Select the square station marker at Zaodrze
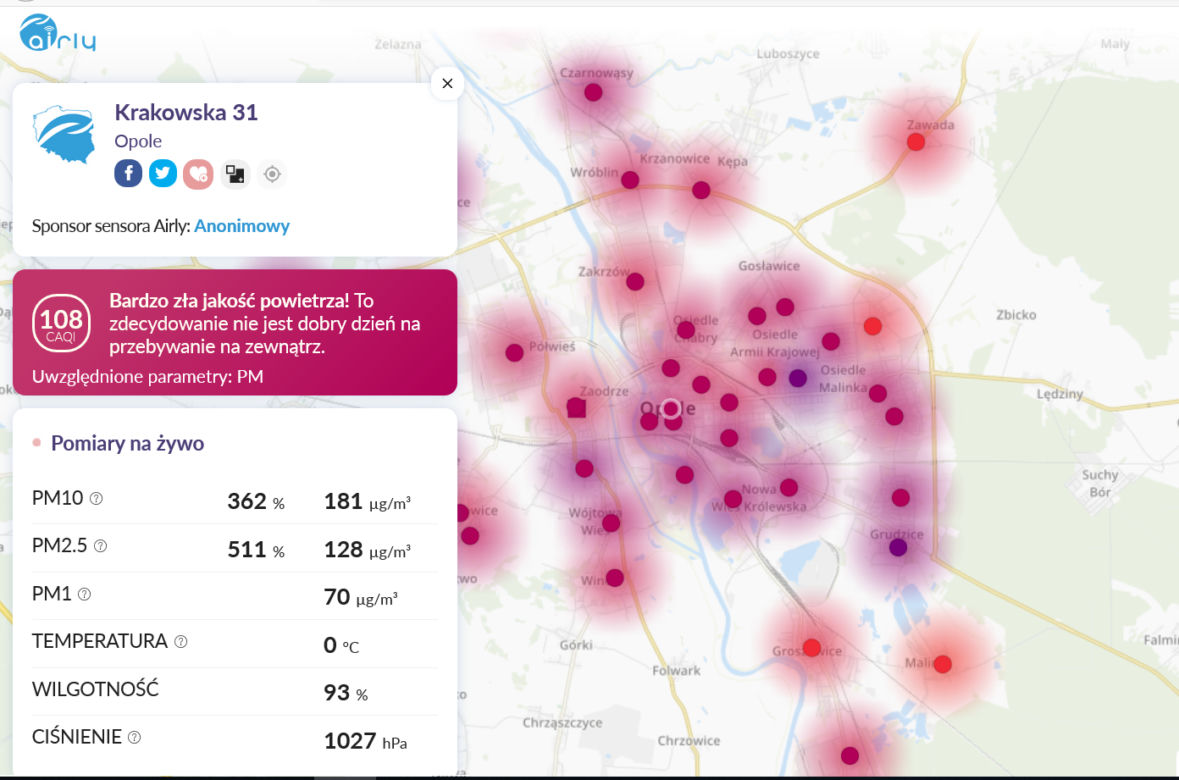Image resolution: width=1179 pixels, height=780 pixels. pyautogui.click(x=577, y=408)
